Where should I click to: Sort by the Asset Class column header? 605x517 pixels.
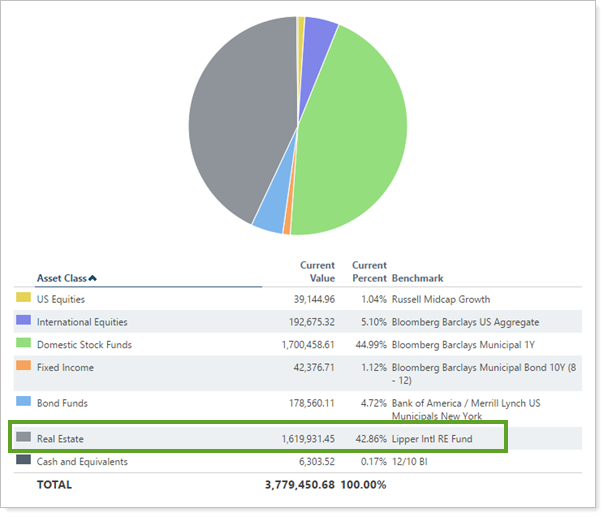pos(66,278)
